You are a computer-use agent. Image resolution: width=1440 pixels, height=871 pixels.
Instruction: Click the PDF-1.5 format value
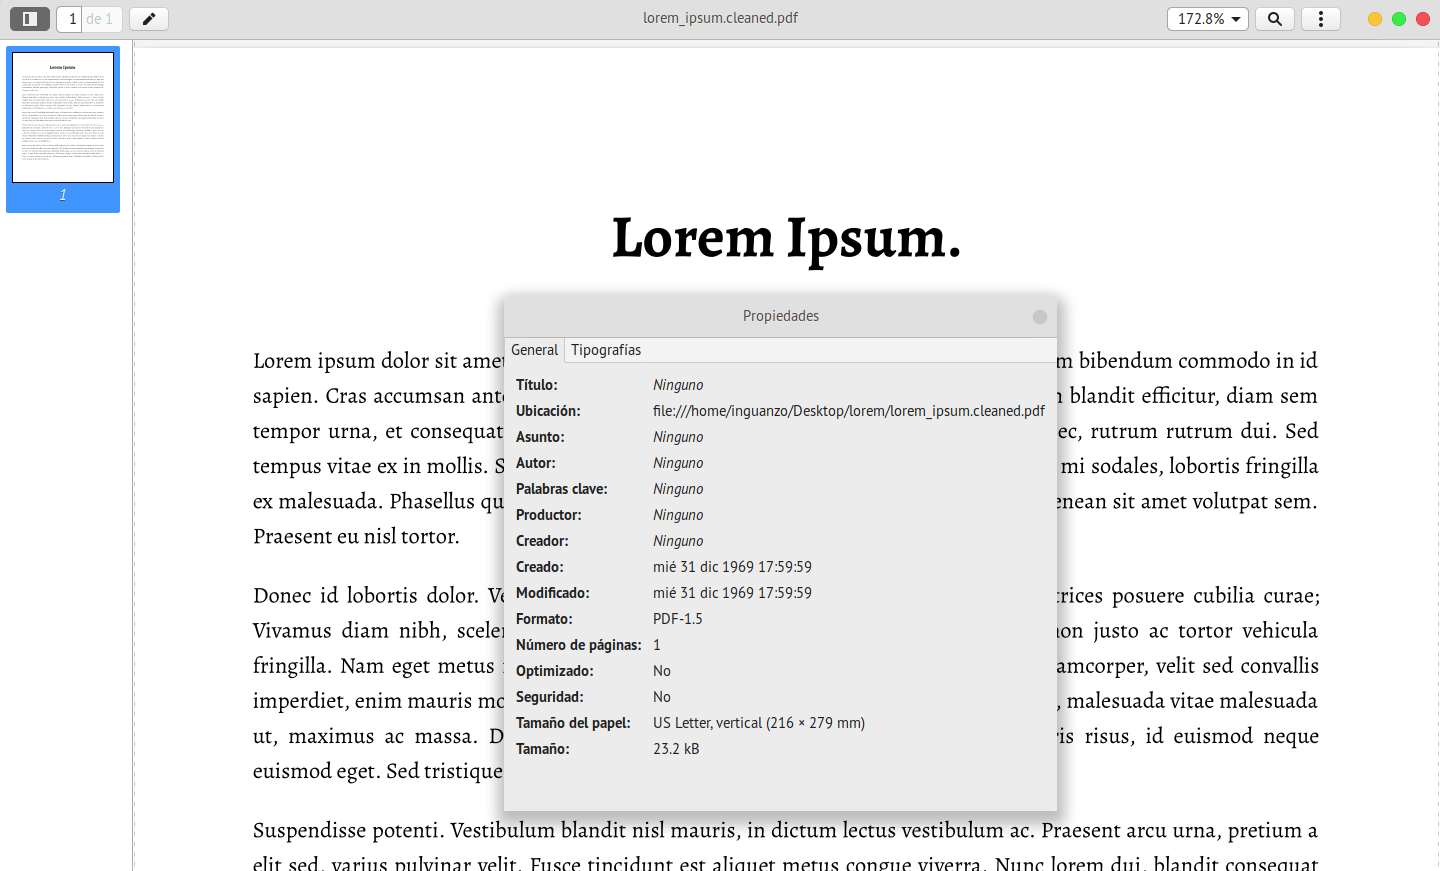pyautogui.click(x=677, y=619)
